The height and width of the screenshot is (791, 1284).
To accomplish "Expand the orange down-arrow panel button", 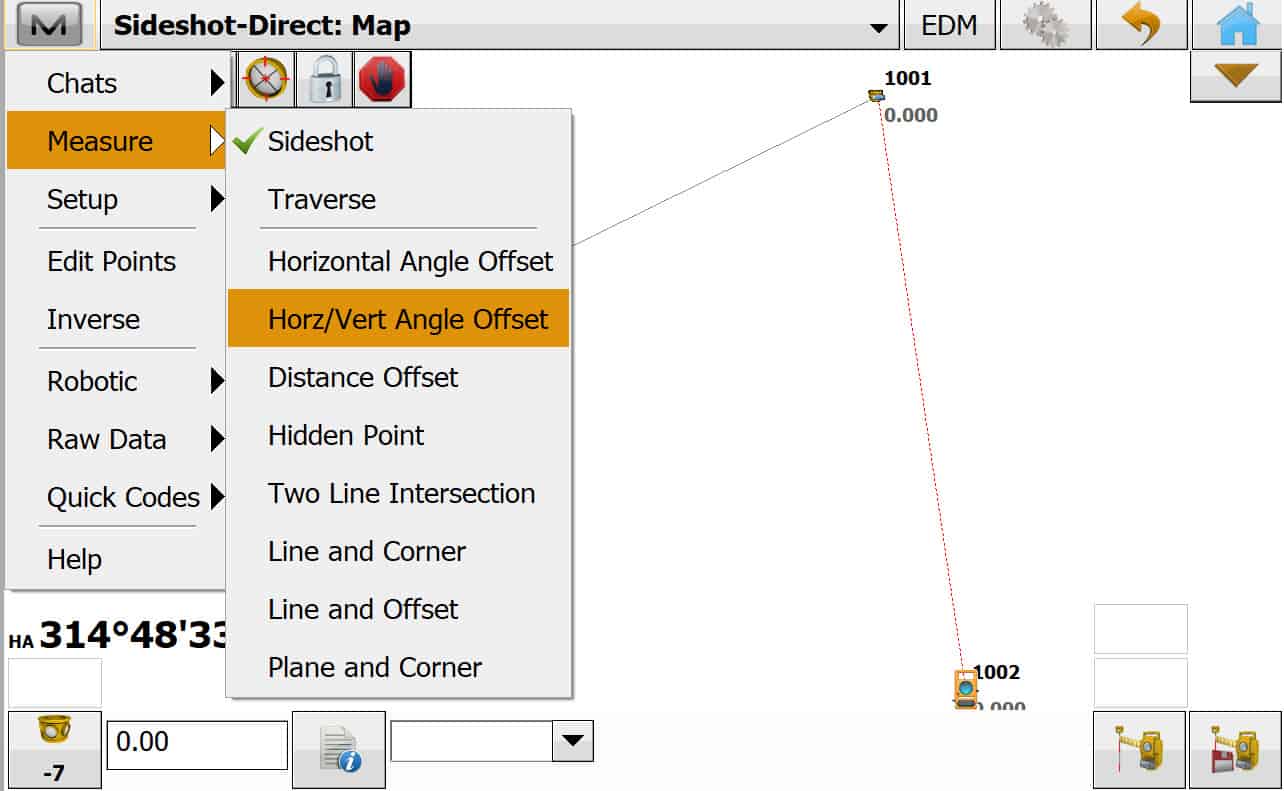I will [x=1236, y=76].
